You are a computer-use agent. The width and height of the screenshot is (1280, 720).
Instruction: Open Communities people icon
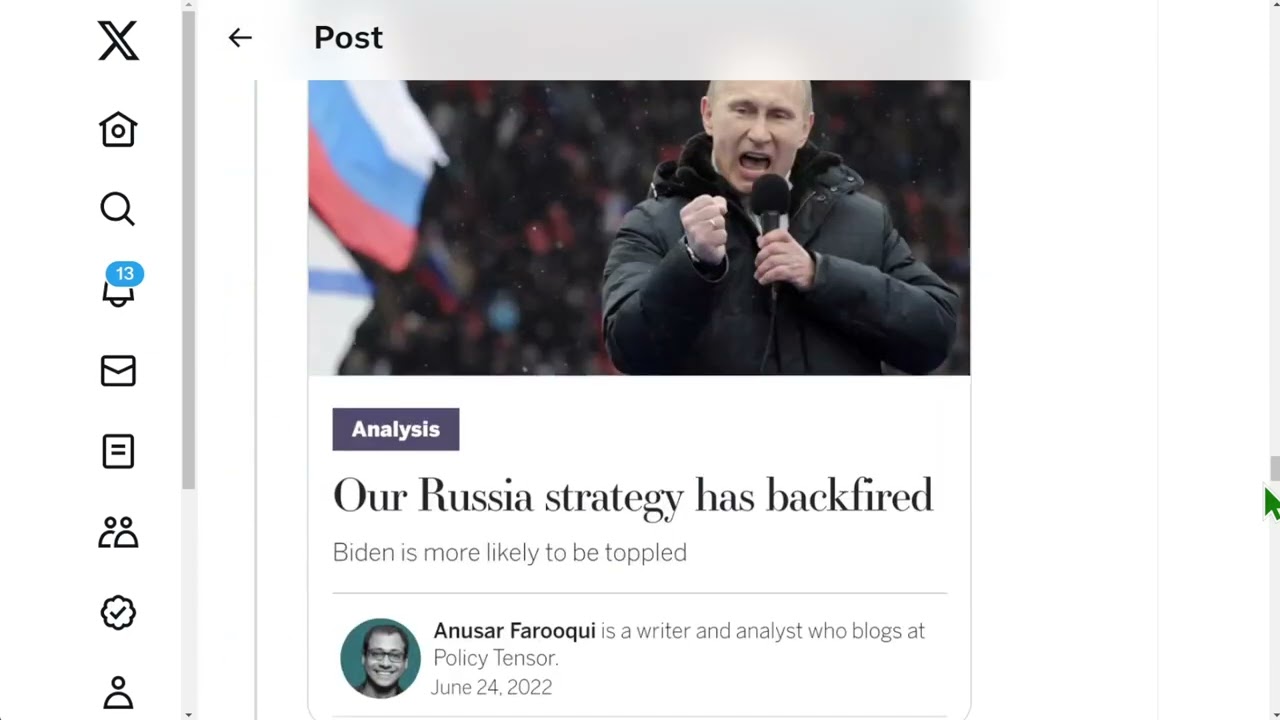click(x=118, y=532)
